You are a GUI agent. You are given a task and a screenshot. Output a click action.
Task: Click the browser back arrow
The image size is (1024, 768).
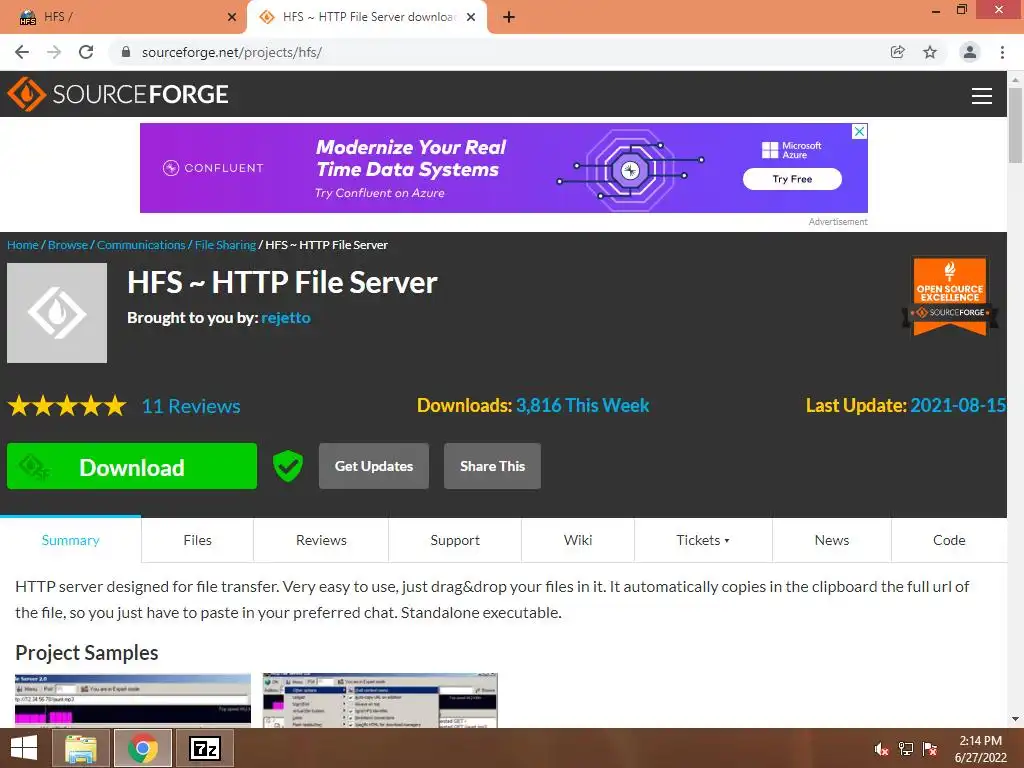click(22, 52)
